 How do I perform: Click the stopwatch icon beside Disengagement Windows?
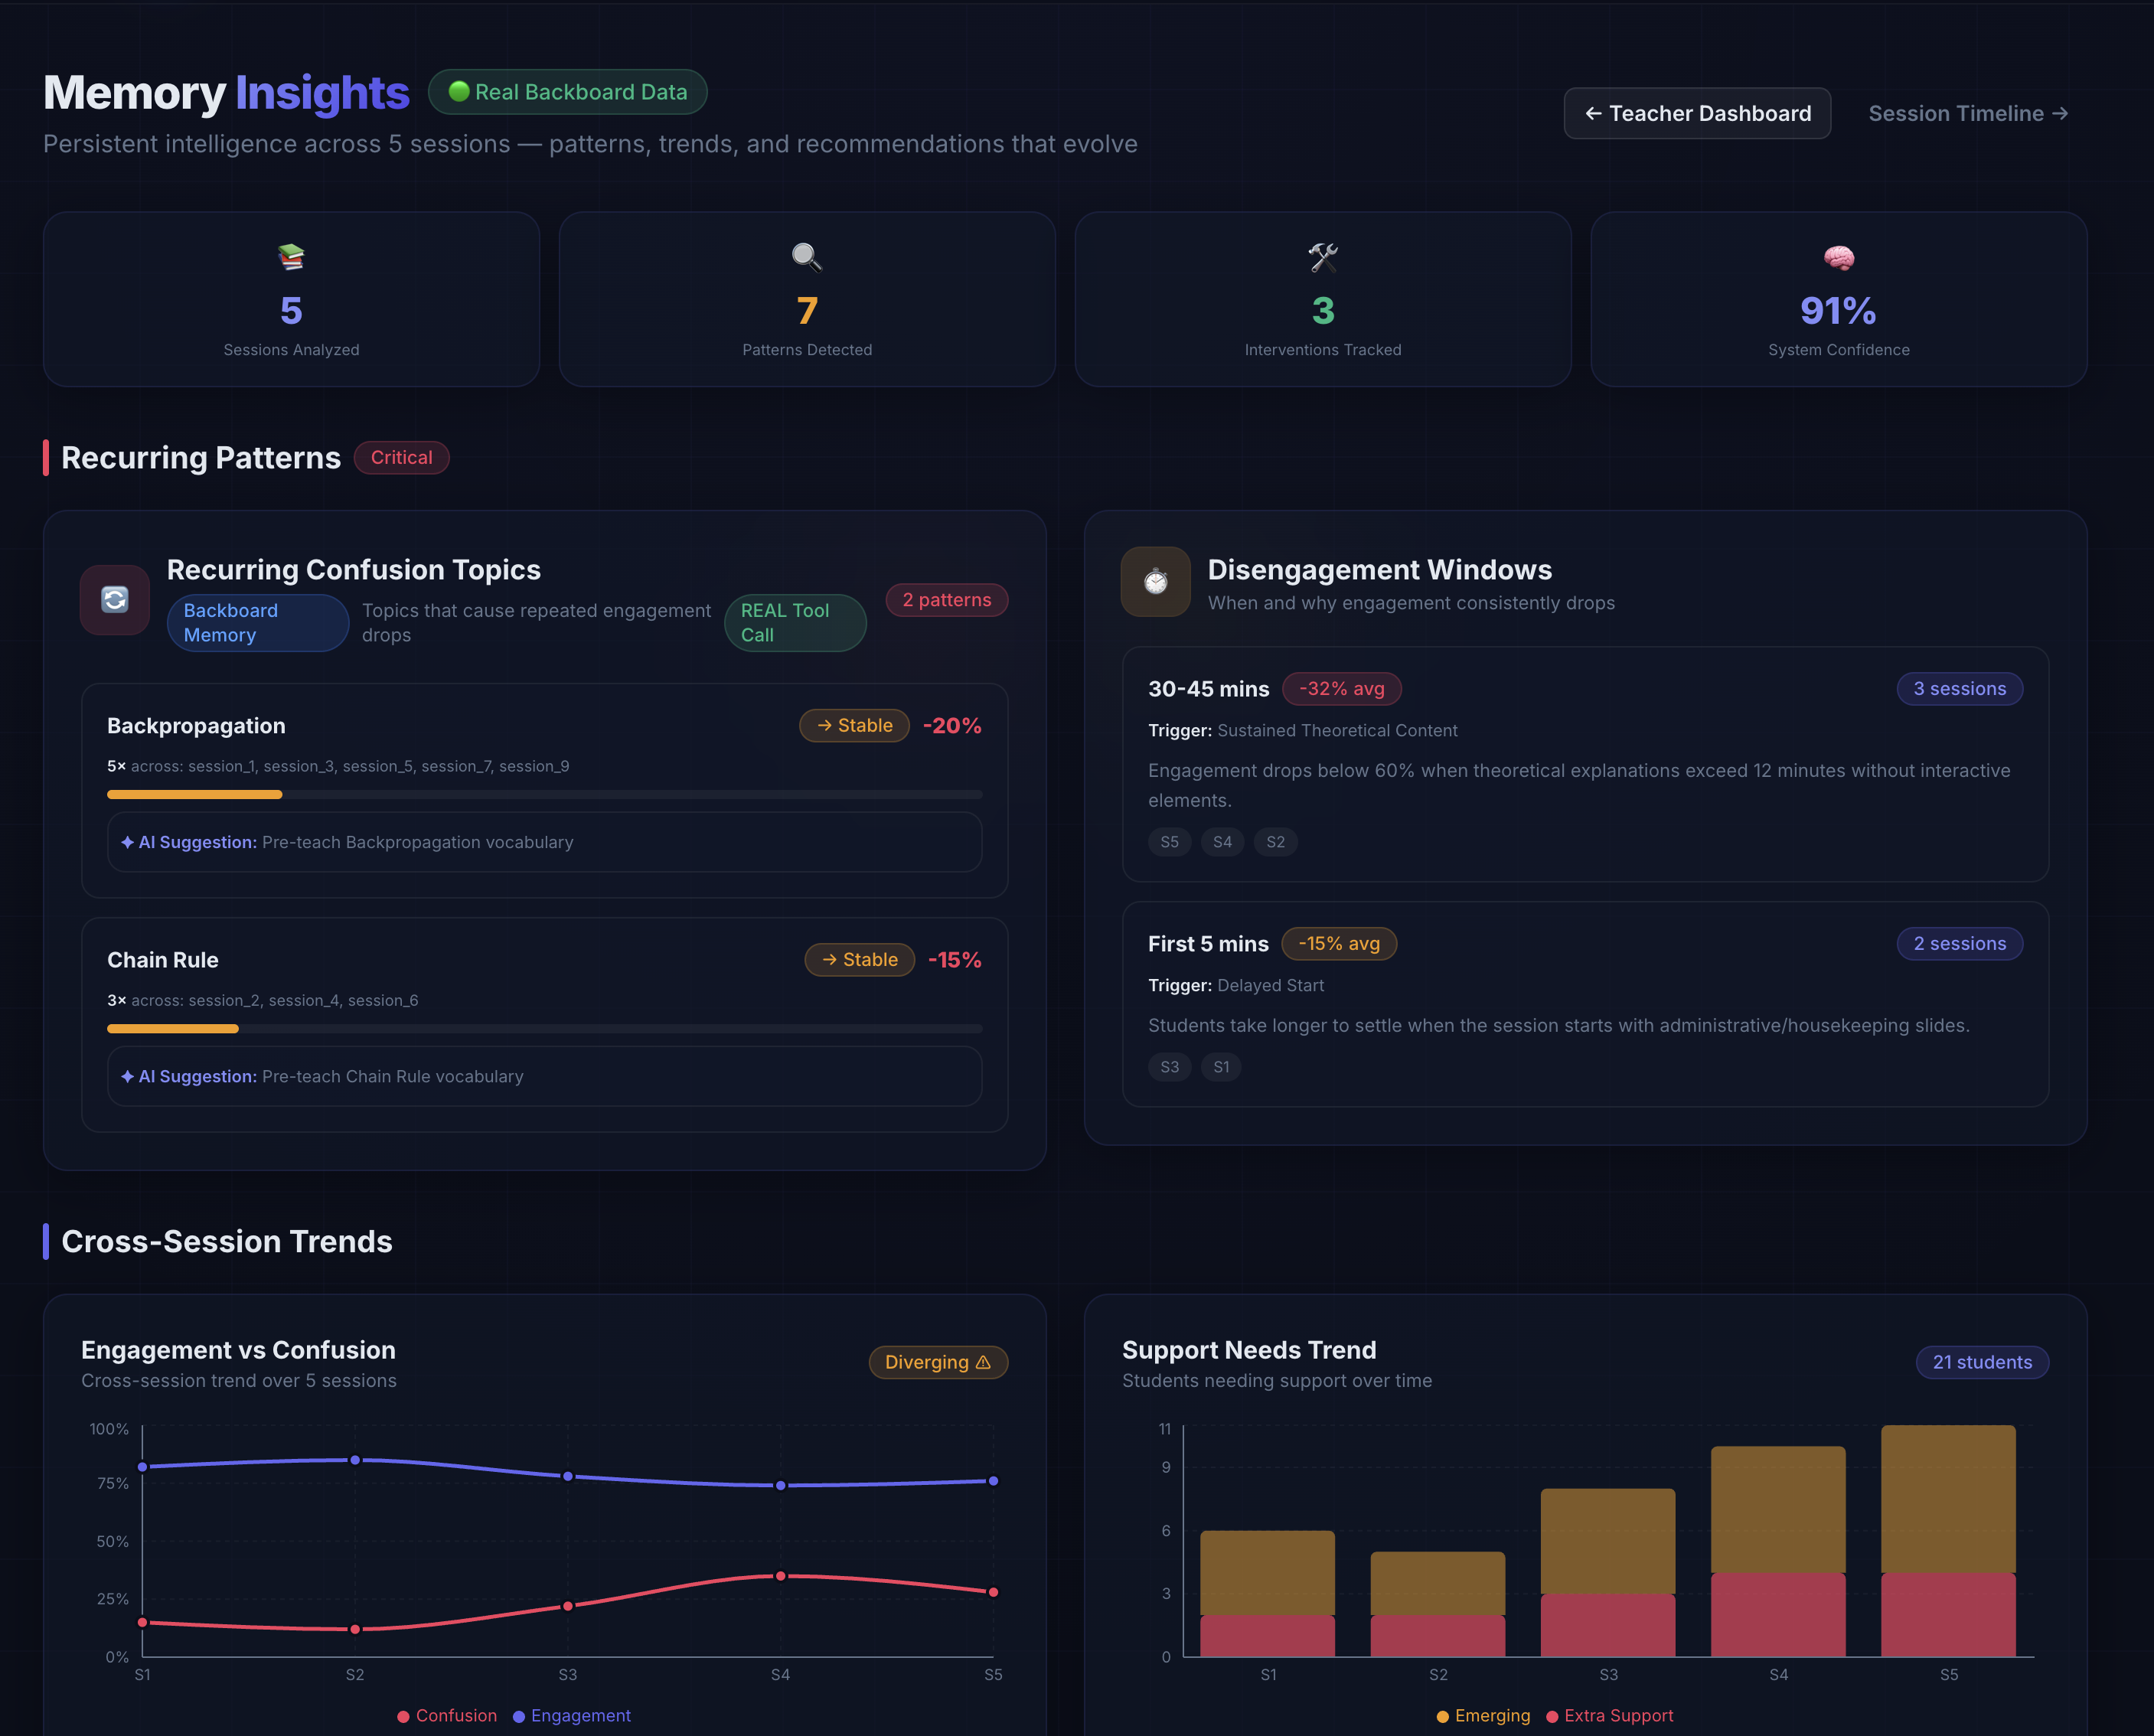(1155, 581)
